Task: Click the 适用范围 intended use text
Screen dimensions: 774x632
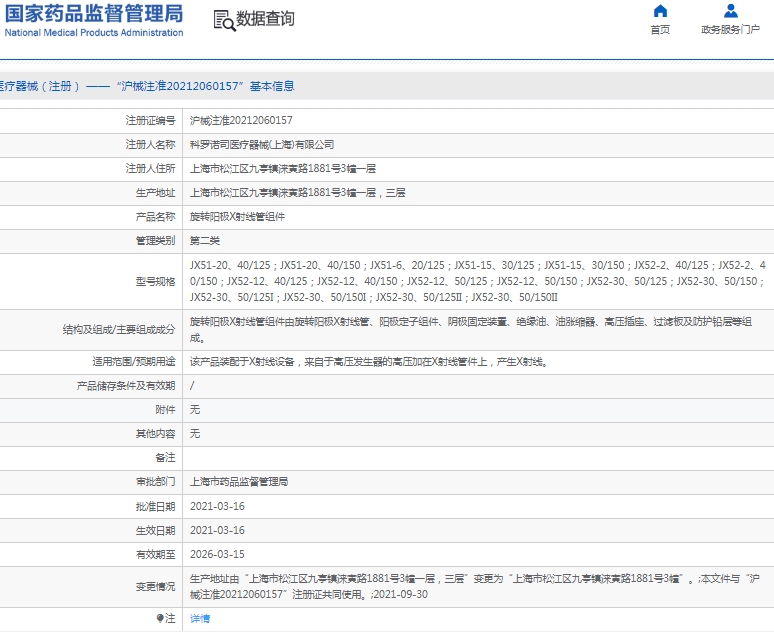Action: (369, 362)
